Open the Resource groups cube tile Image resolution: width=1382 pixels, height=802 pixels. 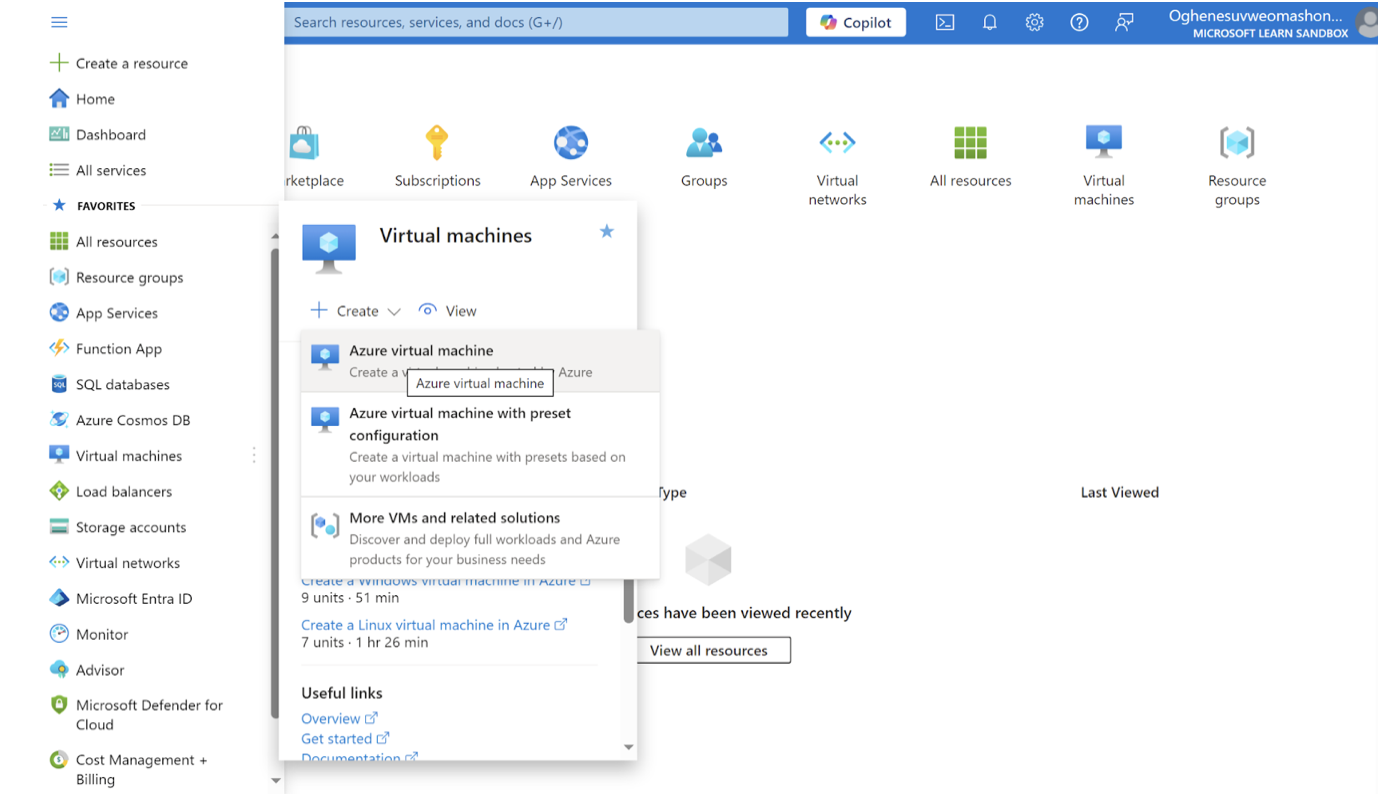pos(1237,143)
